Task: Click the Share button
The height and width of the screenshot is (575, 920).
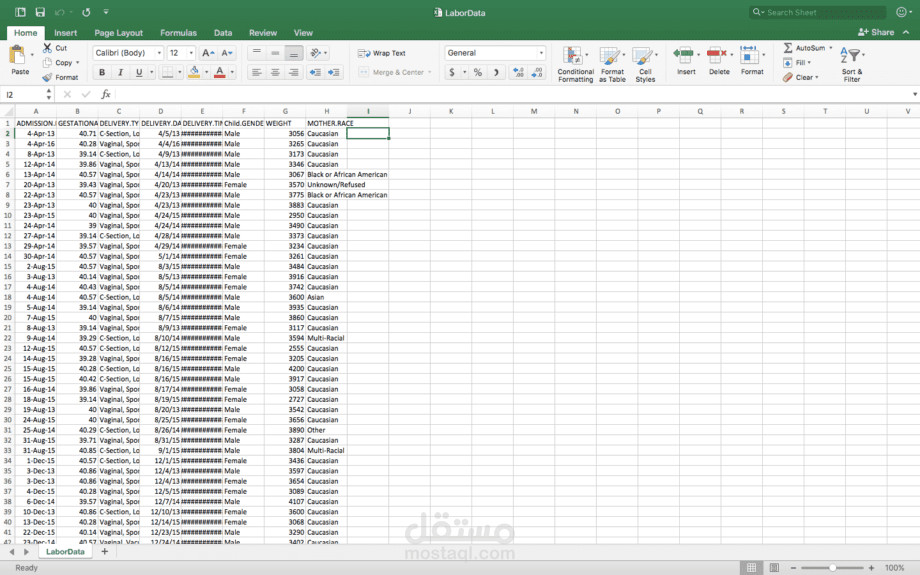Action: point(876,32)
